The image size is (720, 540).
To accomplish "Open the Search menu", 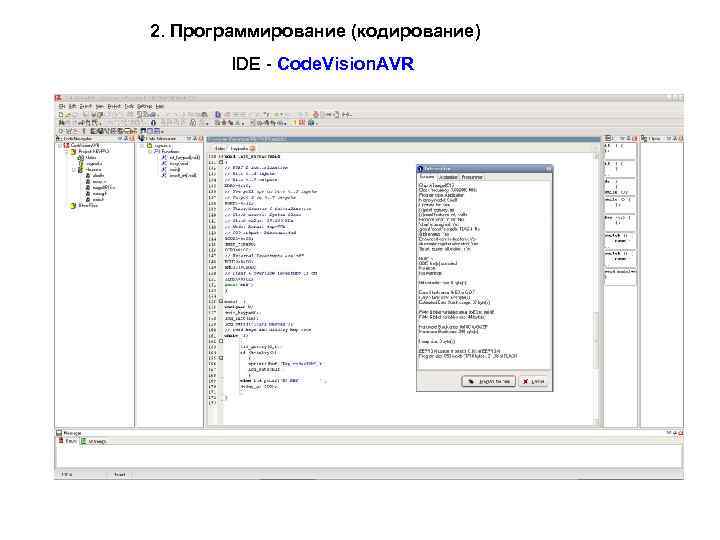I will [85, 107].
